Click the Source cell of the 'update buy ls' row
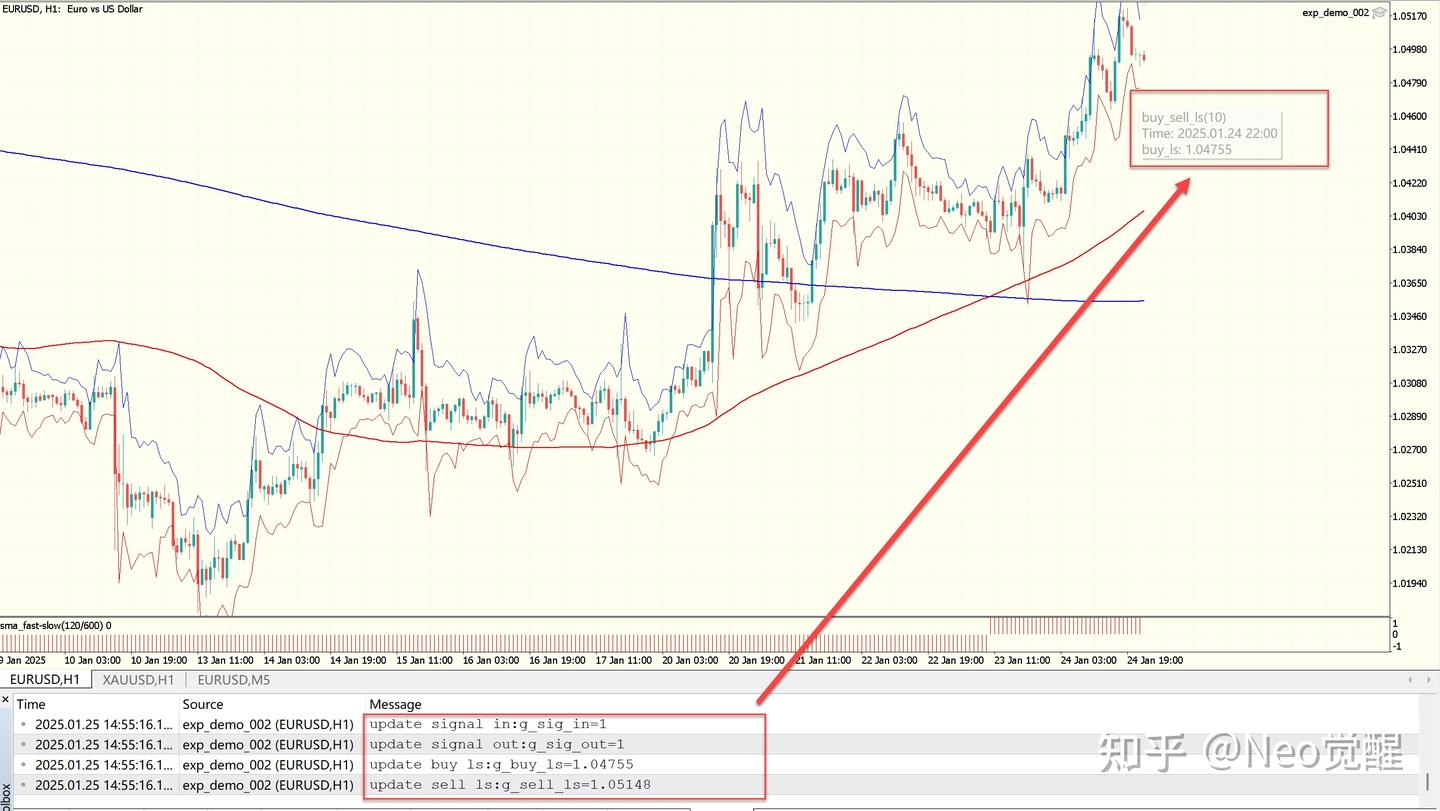The width and height of the screenshot is (1440, 811). click(268, 764)
